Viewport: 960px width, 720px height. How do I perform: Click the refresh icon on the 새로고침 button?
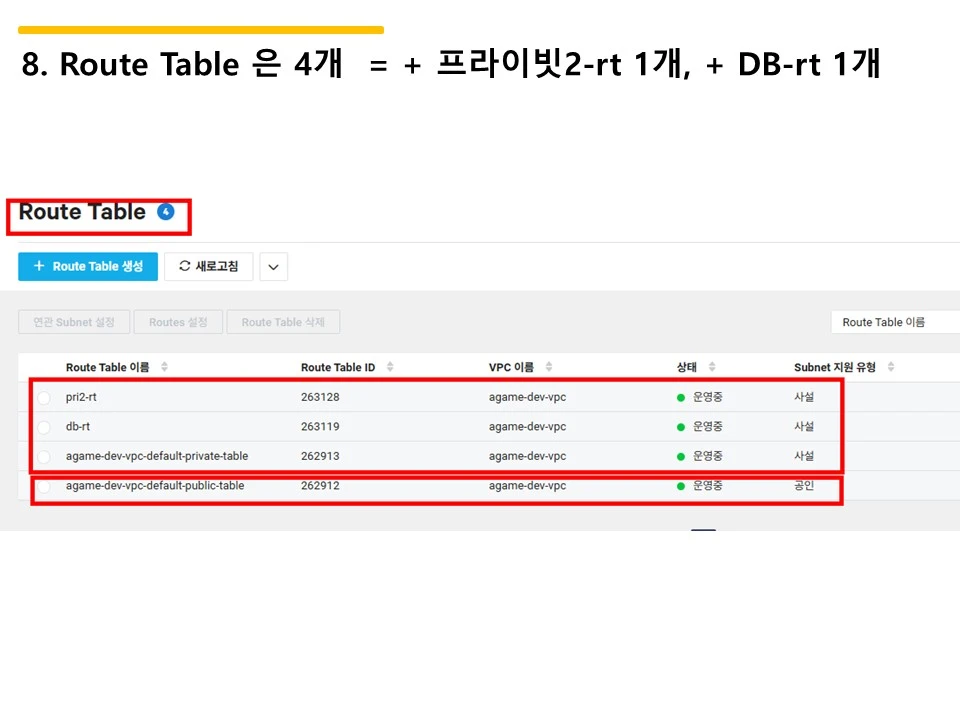(x=181, y=266)
